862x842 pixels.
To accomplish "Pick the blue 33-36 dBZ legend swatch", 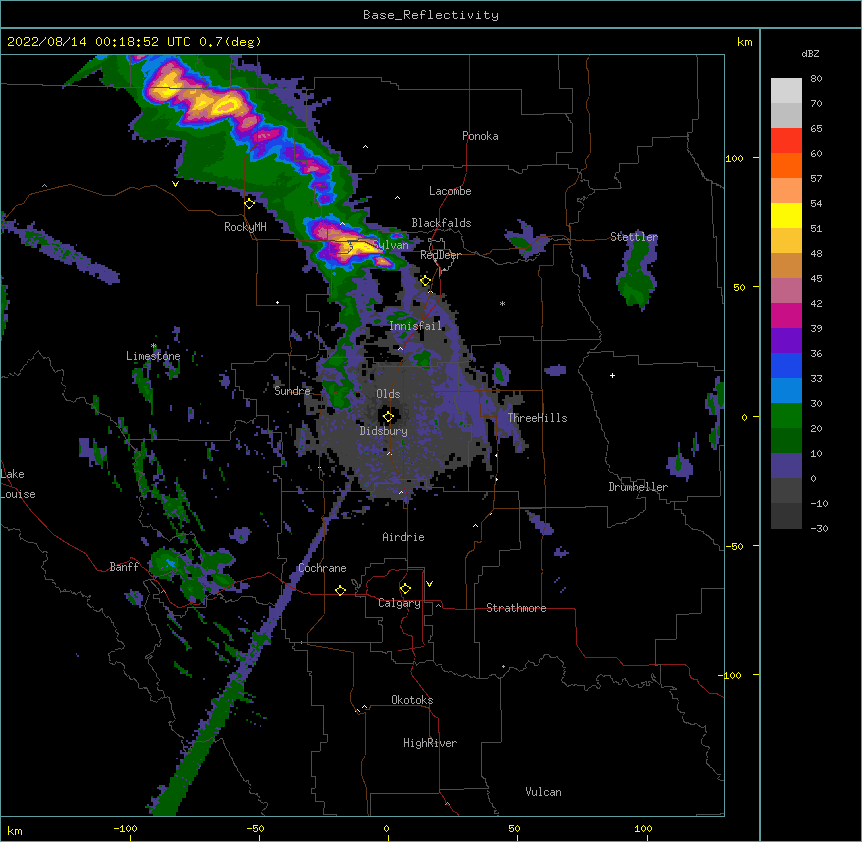I will tap(786, 365).
